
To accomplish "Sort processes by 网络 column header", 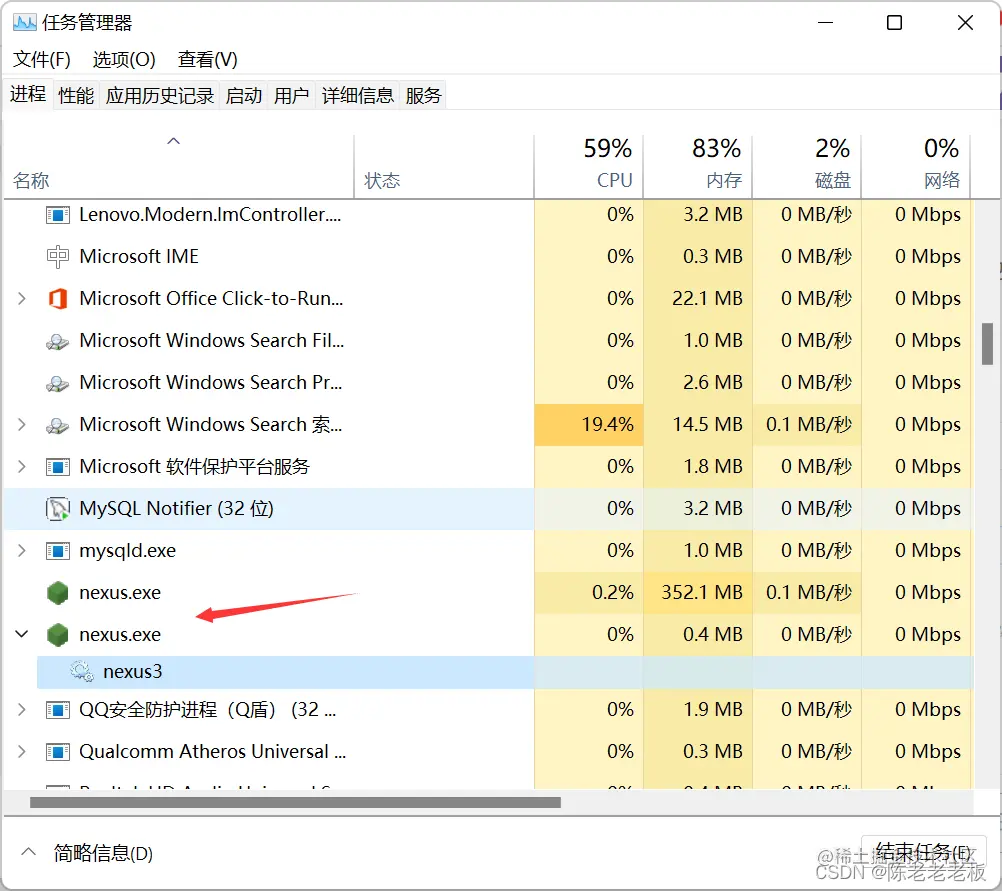I will coord(916,167).
